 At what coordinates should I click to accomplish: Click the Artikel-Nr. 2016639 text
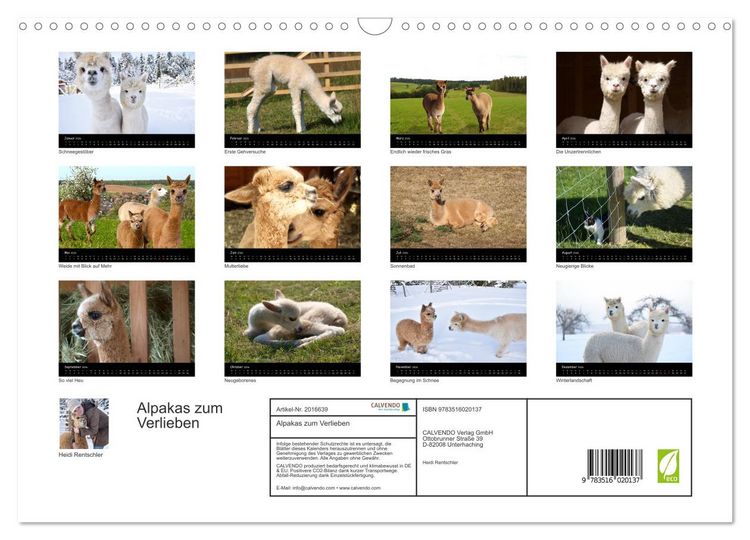pos(302,409)
